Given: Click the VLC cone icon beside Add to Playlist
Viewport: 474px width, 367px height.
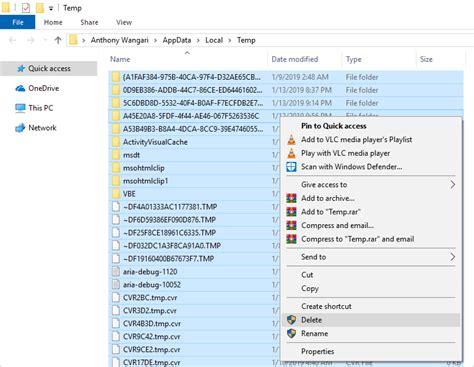Looking at the screenshot, I should pos(291,140).
